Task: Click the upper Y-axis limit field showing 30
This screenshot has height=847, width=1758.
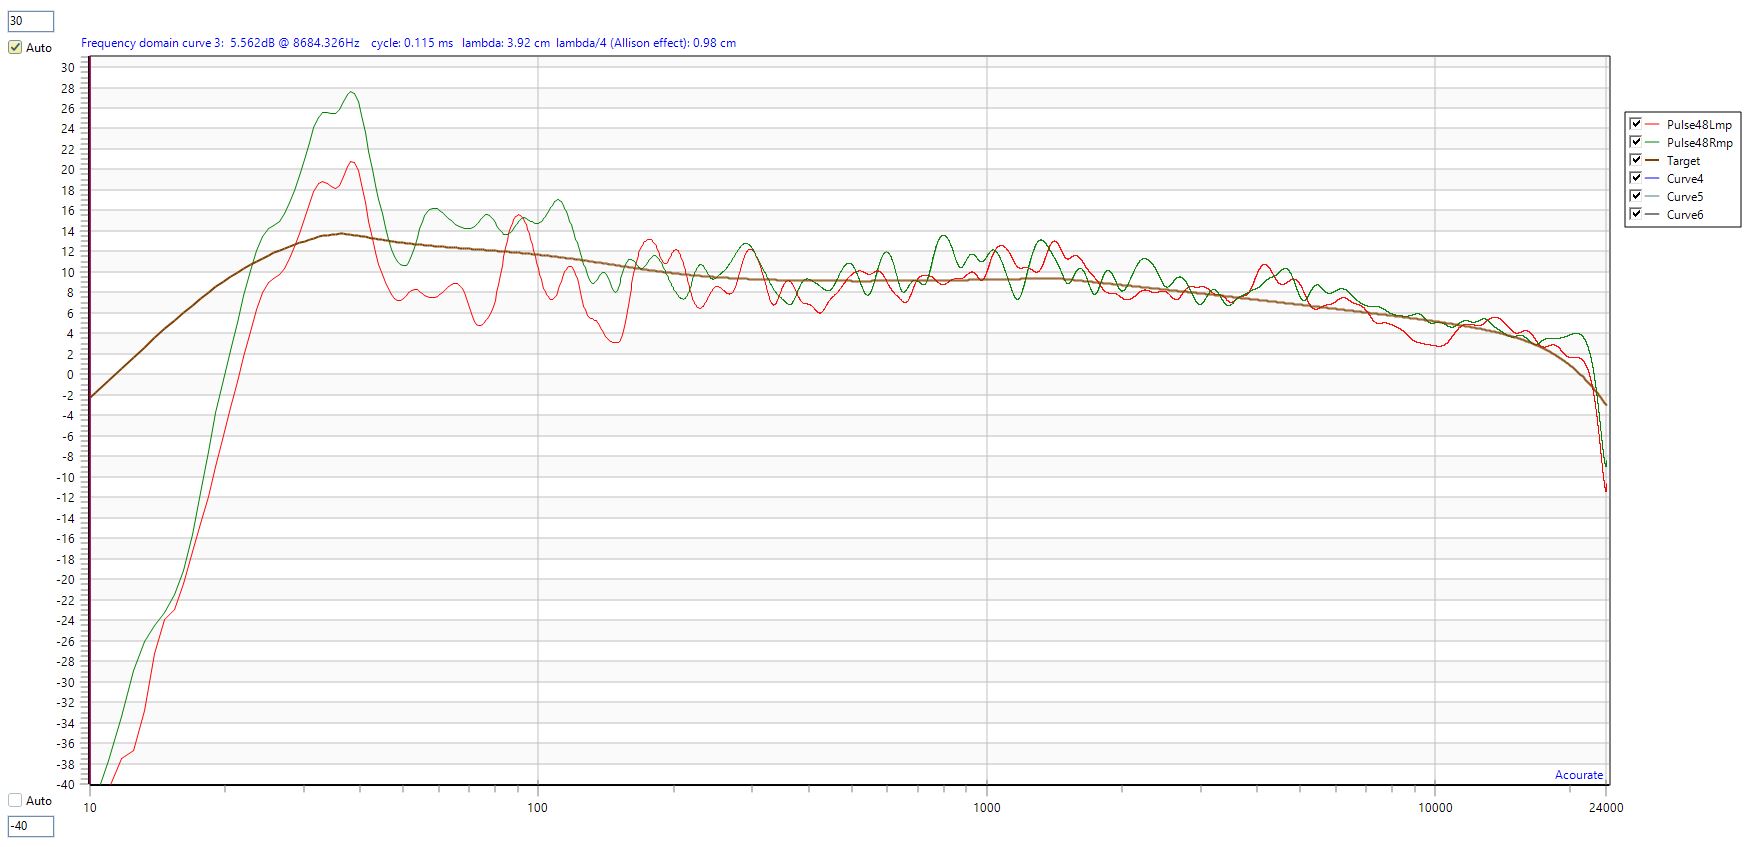Action: coord(30,21)
